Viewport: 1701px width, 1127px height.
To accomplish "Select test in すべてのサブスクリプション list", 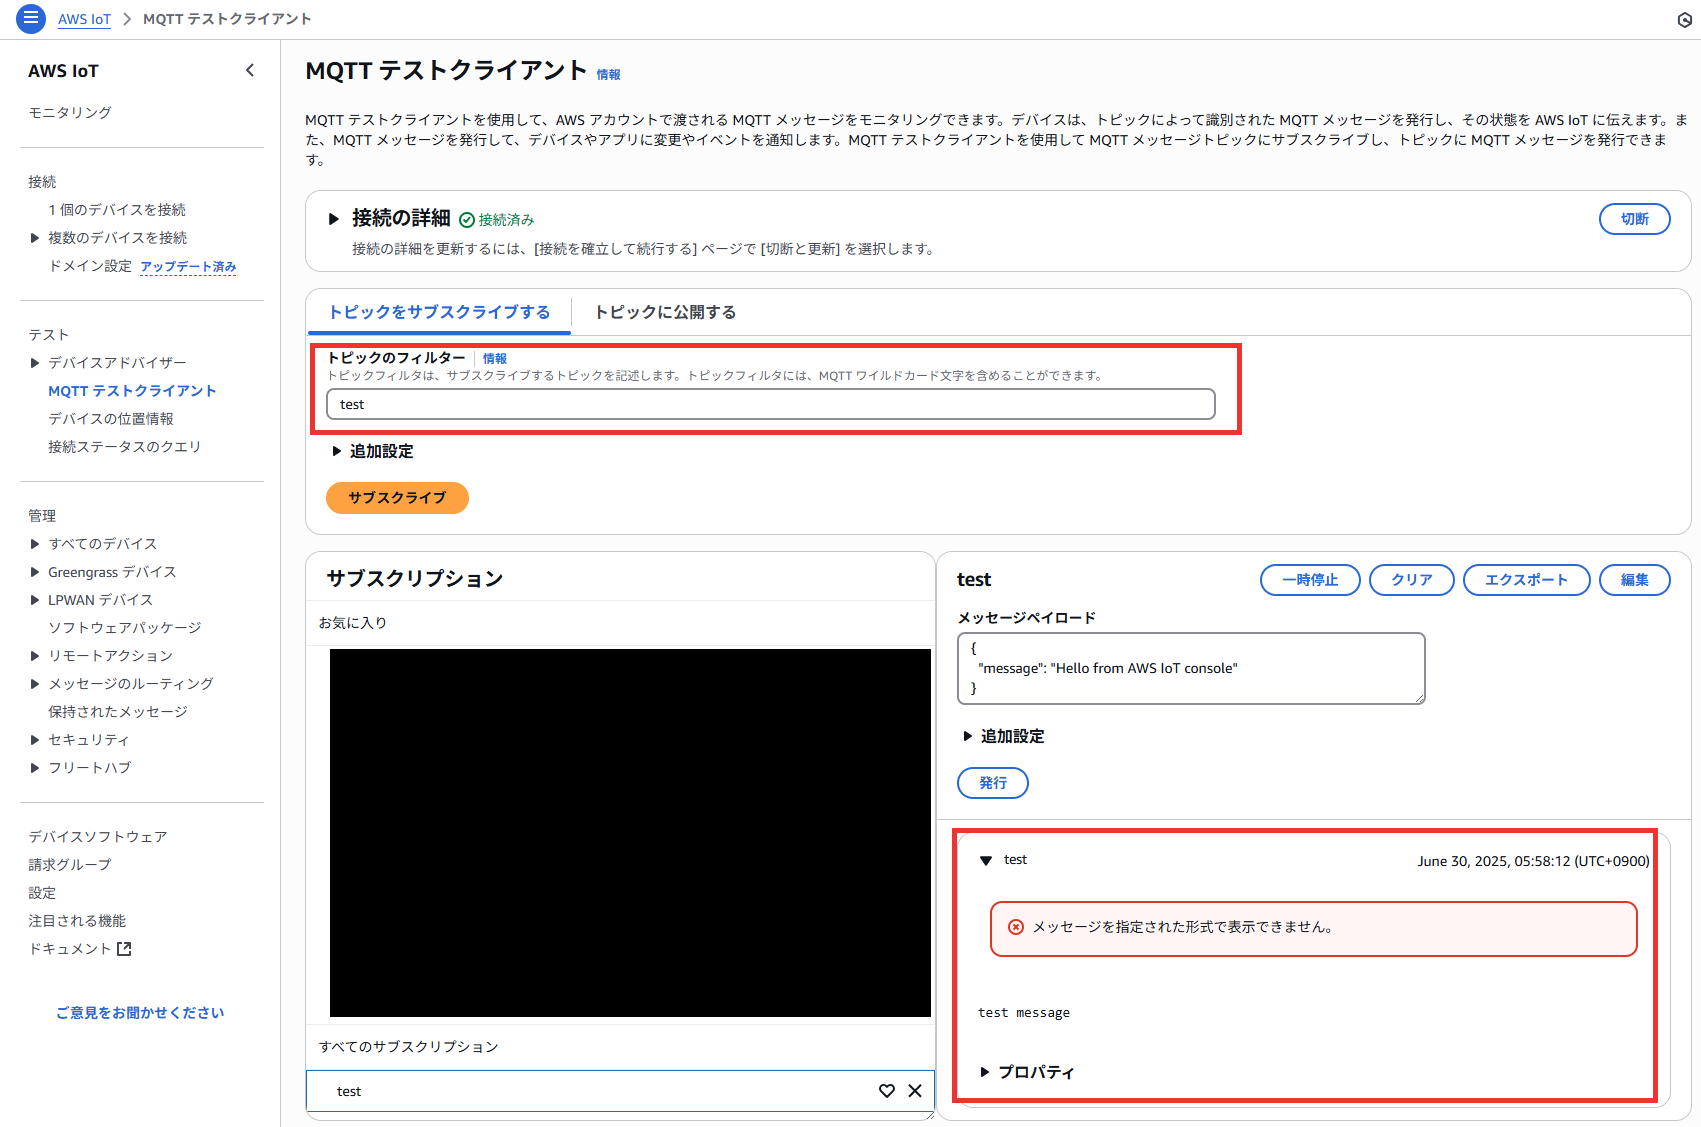I will tap(620, 1091).
